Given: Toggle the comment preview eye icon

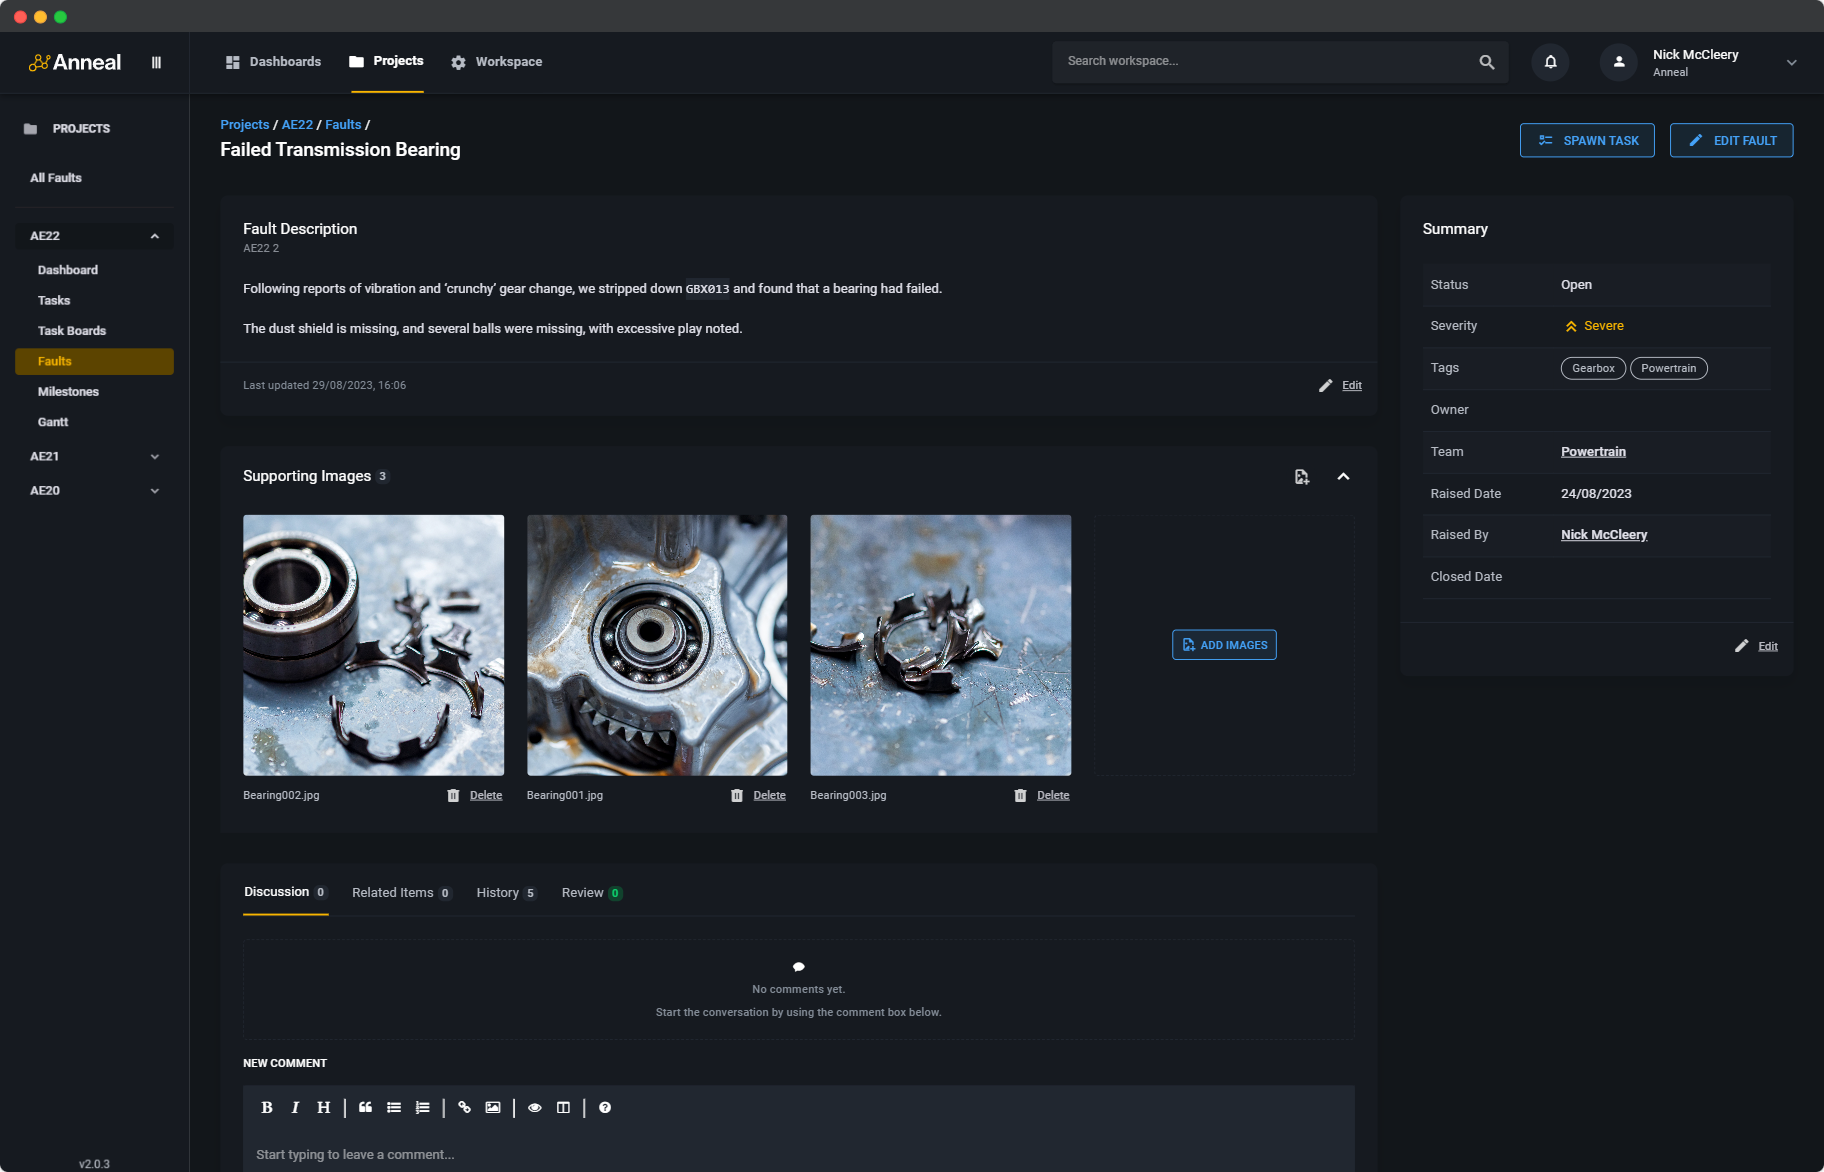Looking at the screenshot, I should coord(535,1107).
